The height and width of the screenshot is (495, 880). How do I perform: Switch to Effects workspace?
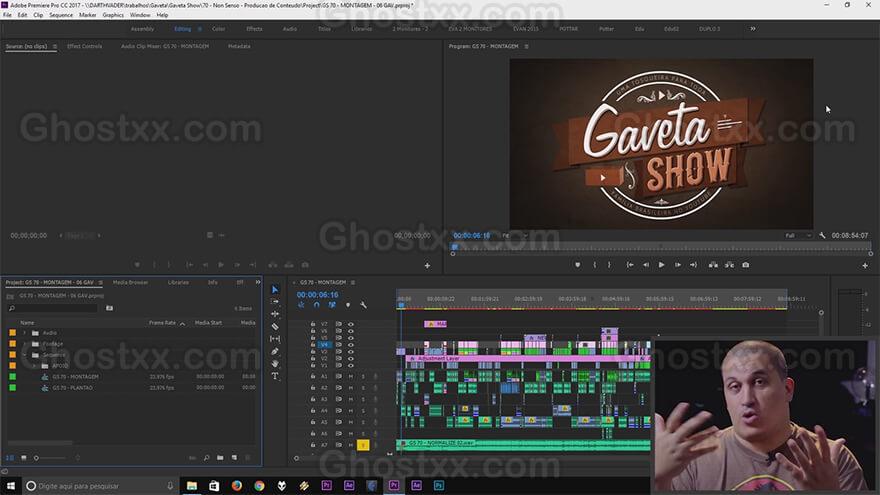(x=254, y=29)
